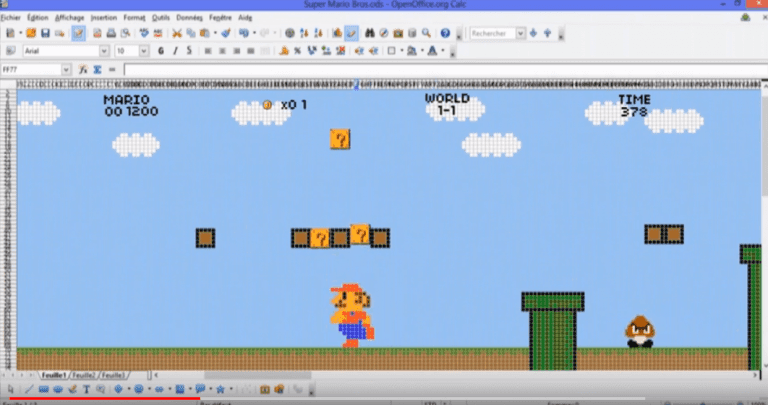Click the Open file folder icon
Screen dimensions: 768x405
[31, 33]
